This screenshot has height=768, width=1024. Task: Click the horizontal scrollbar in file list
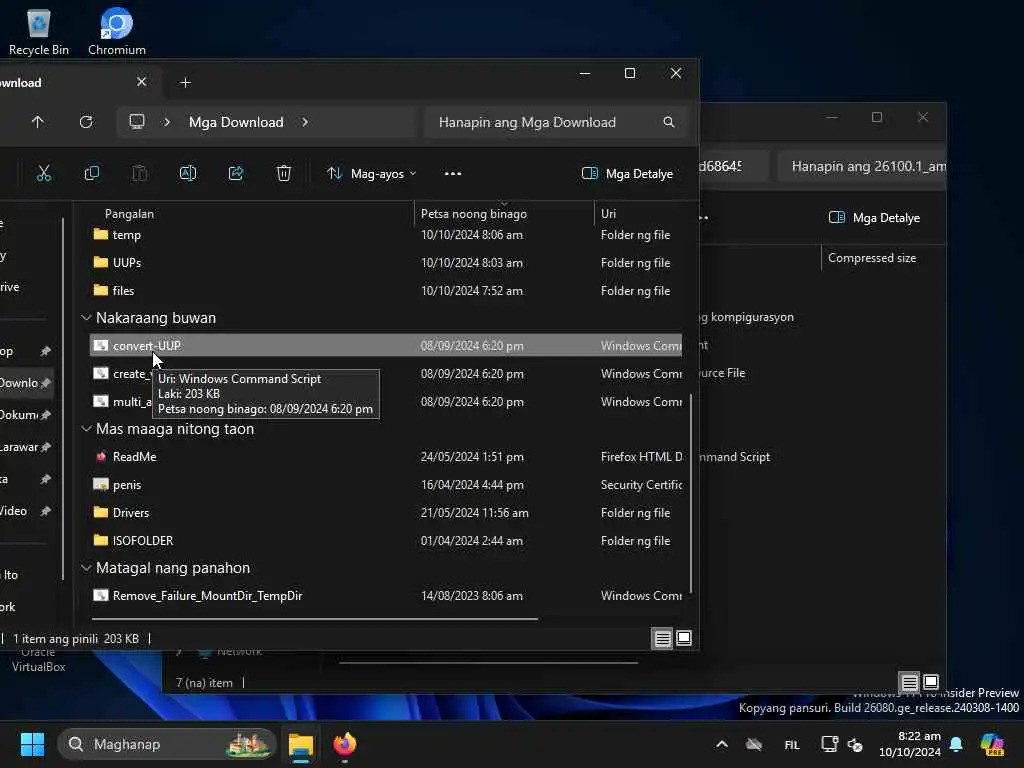click(x=315, y=618)
